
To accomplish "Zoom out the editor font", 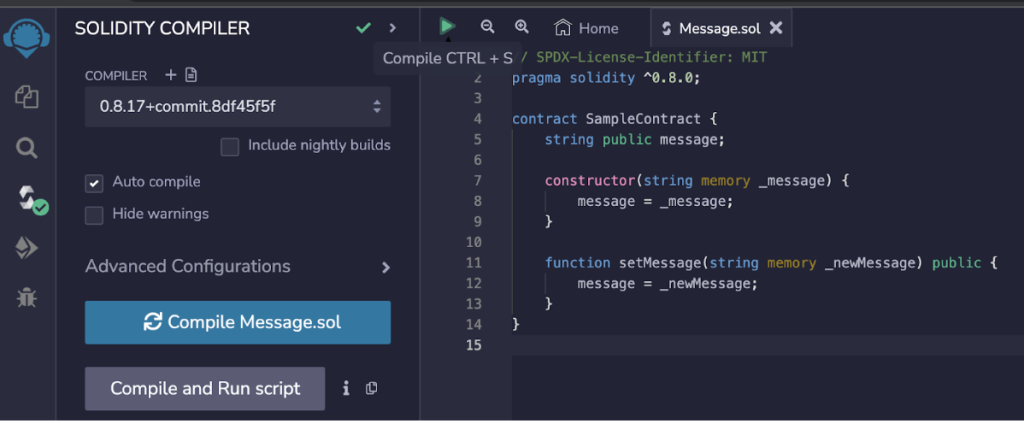I will pyautogui.click(x=487, y=28).
